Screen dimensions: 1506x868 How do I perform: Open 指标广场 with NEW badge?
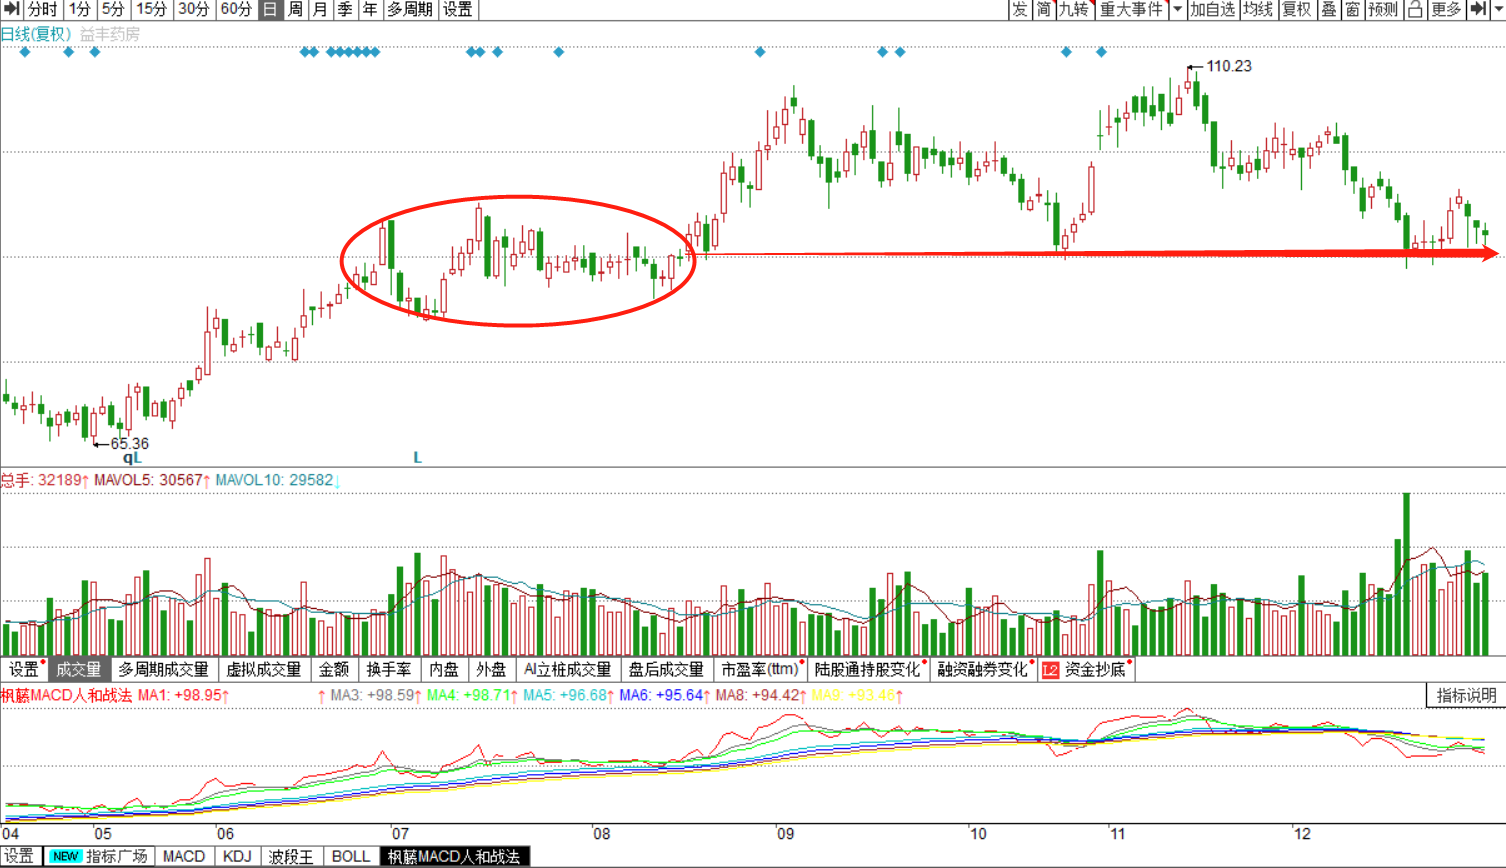pos(100,857)
